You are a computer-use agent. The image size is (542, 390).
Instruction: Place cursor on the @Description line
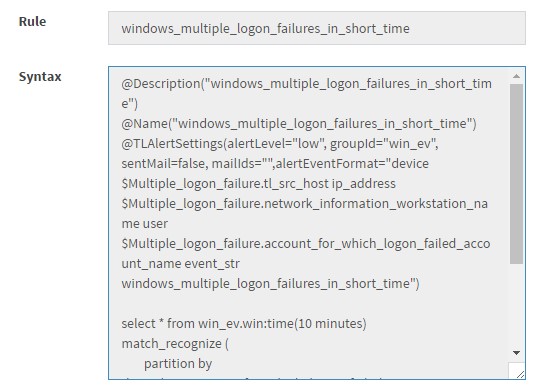306,84
